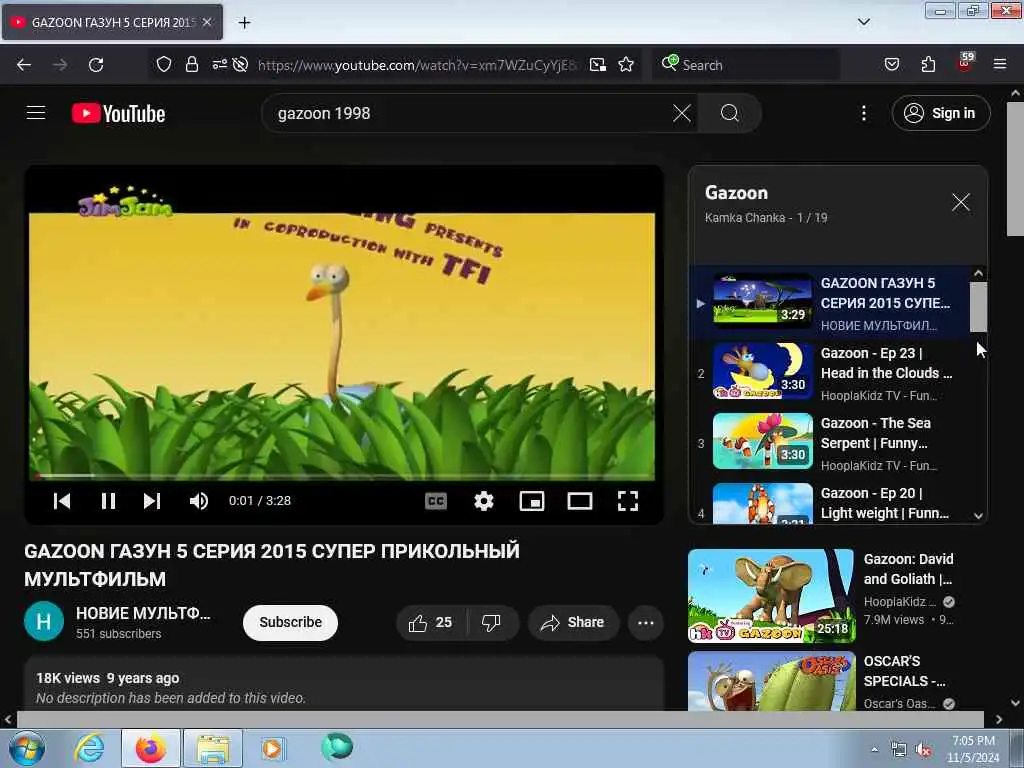Click the autoplay blocked icon in address bar
Screen dimensions: 1024x768
[240, 65]
